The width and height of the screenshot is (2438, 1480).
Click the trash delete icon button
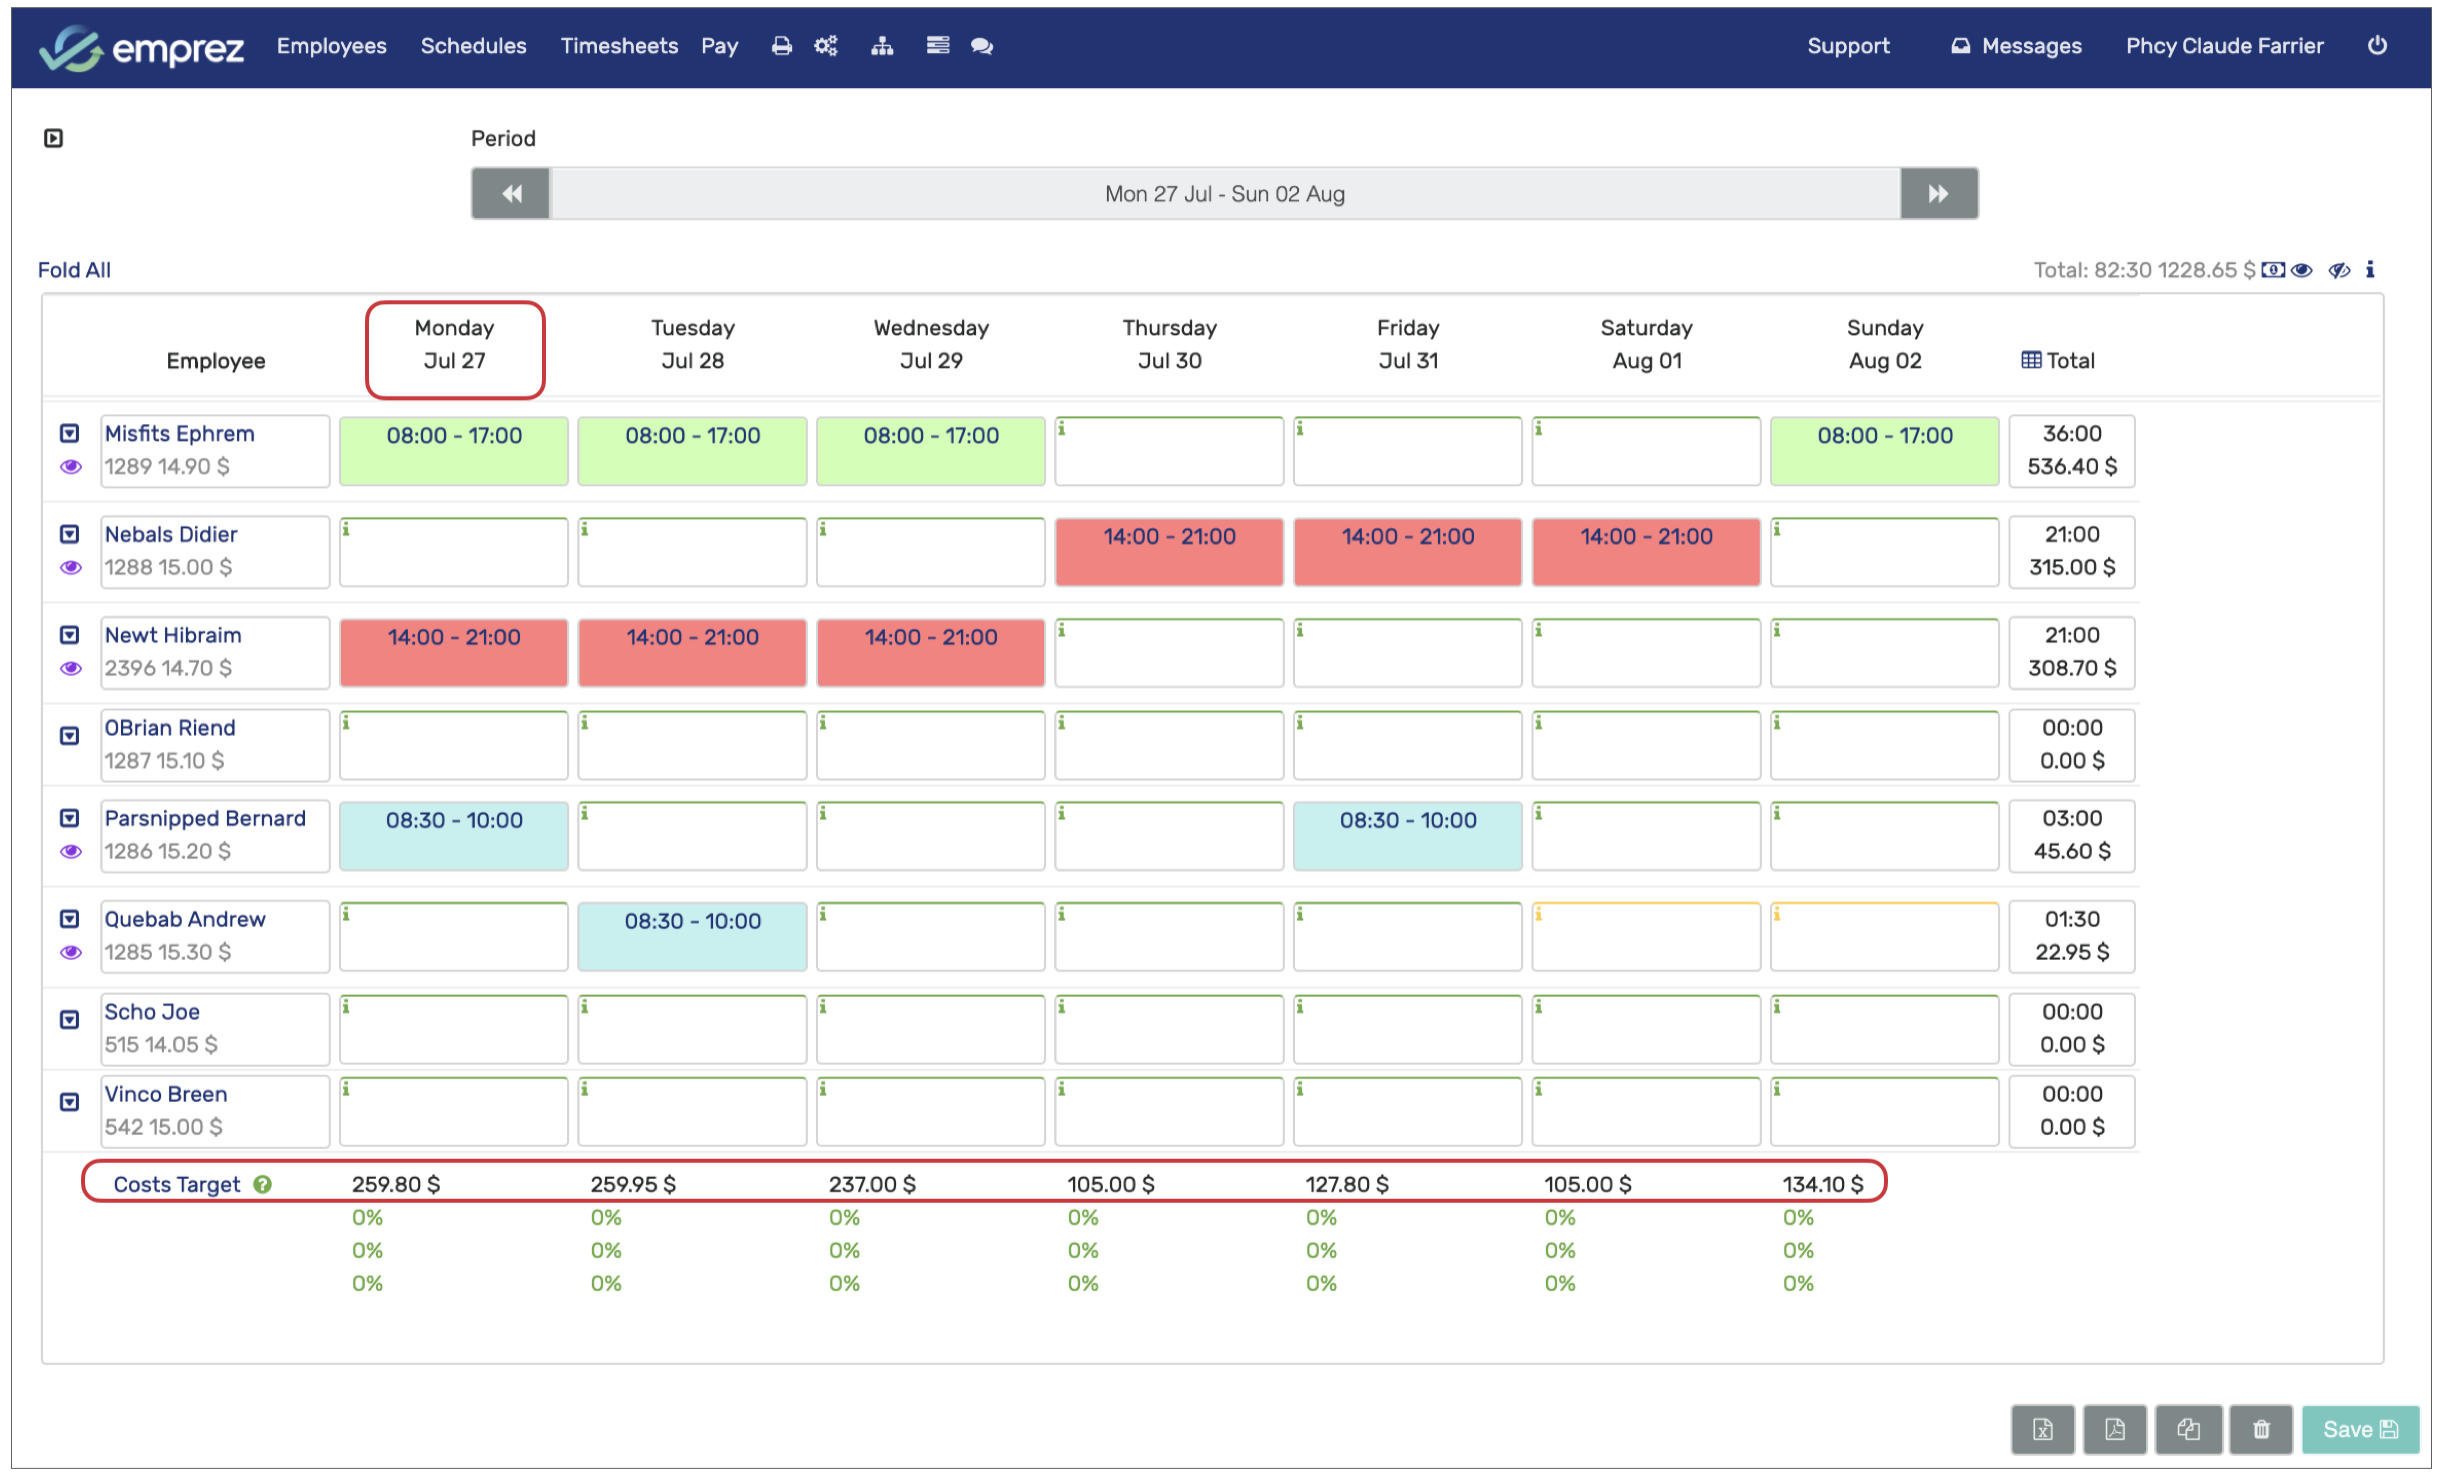2260,1430
